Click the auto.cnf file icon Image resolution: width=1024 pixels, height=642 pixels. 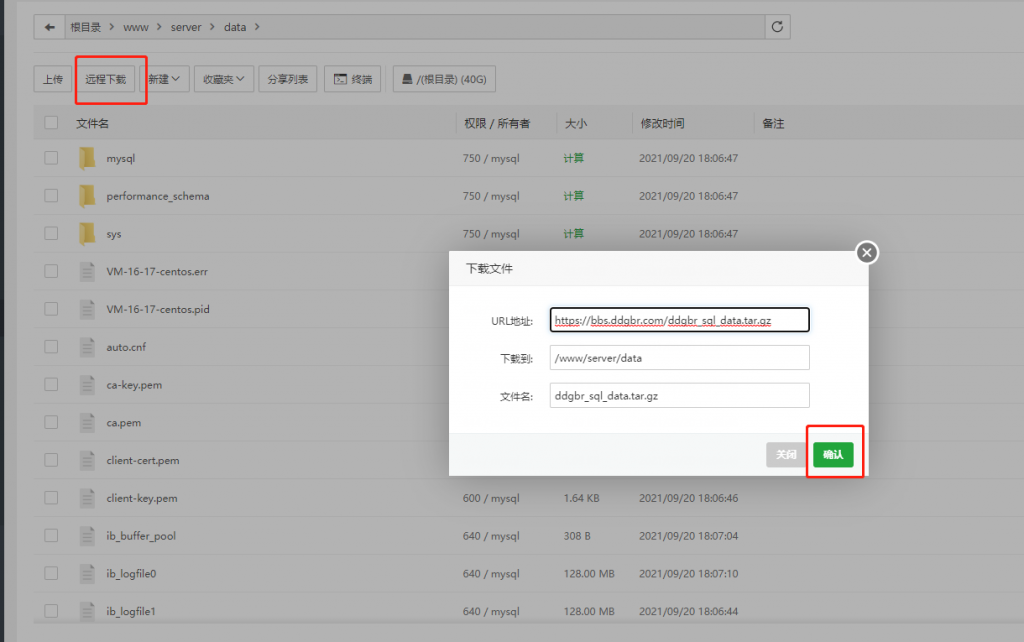[87, 347]
